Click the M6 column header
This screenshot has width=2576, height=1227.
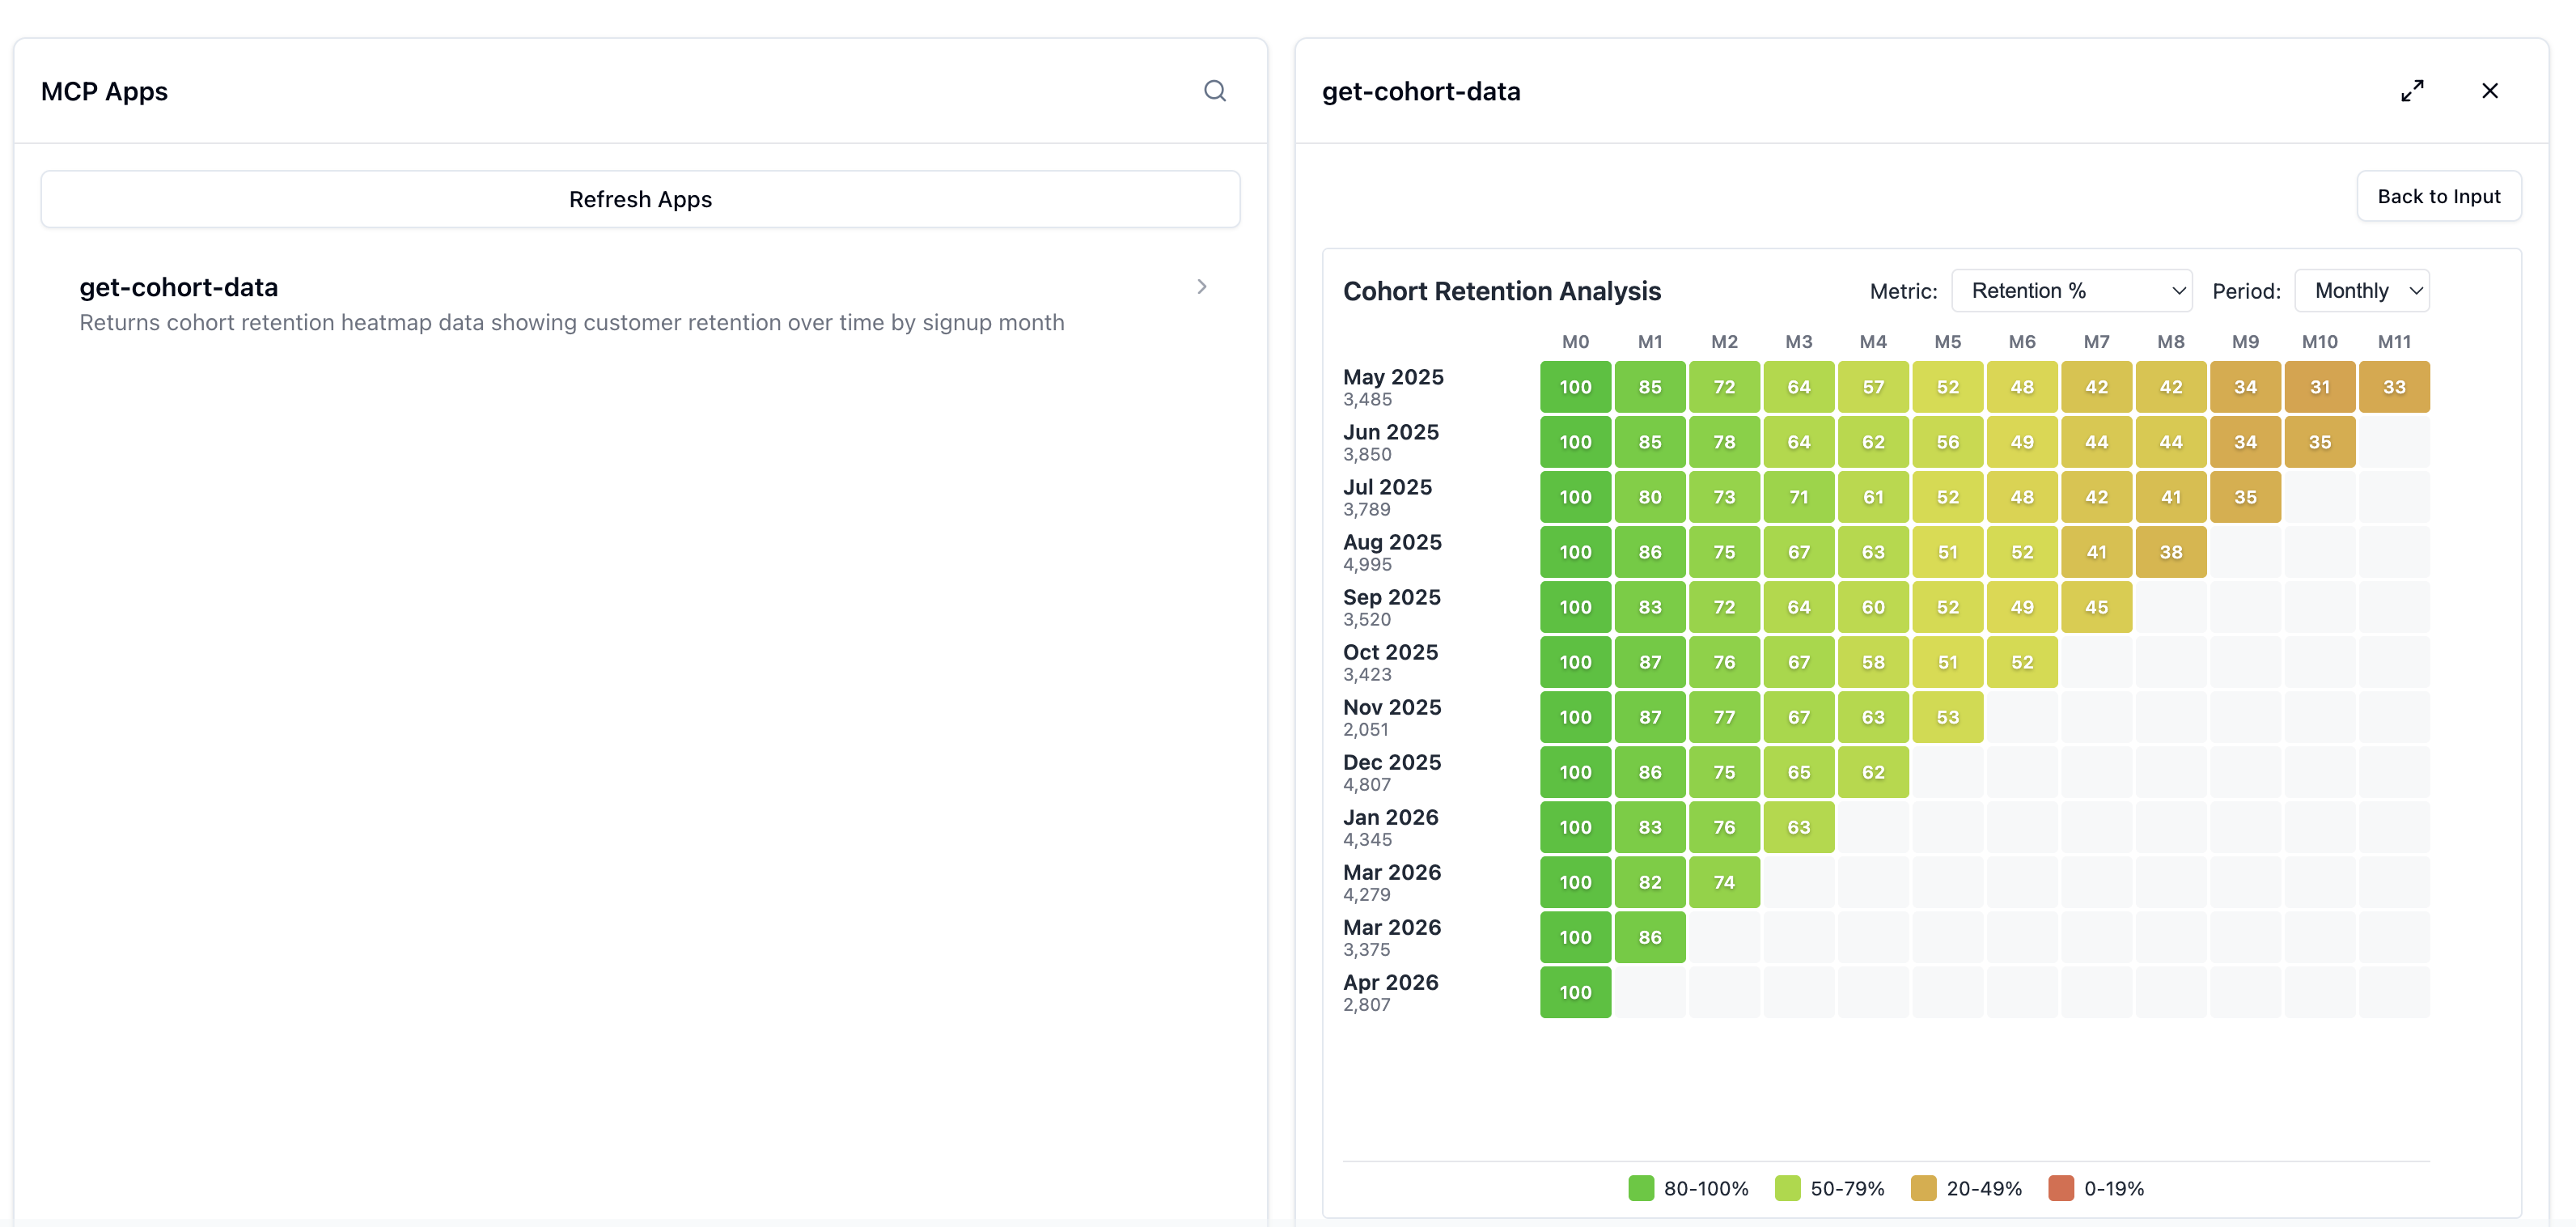pos(2021,342)
